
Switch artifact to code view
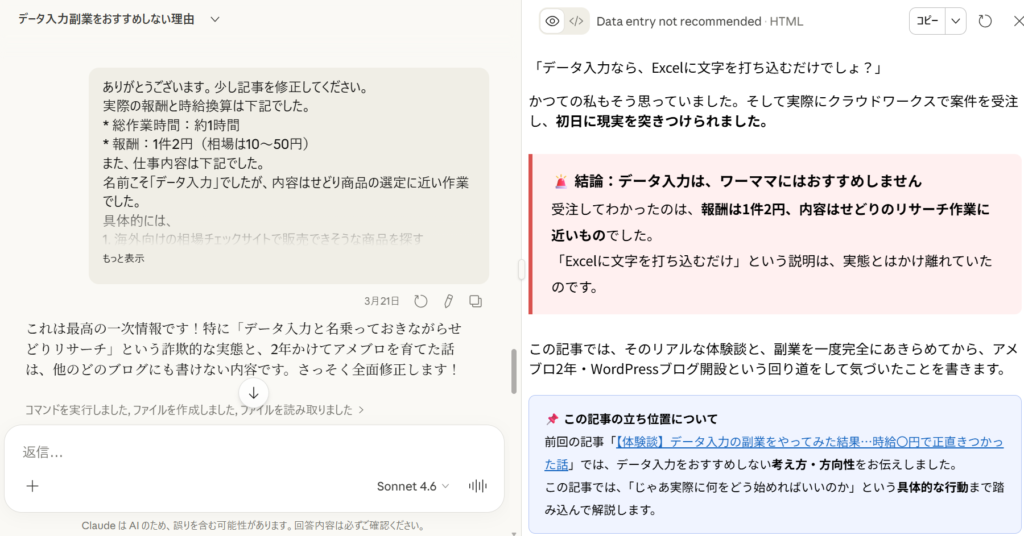[x=576, y=21]
